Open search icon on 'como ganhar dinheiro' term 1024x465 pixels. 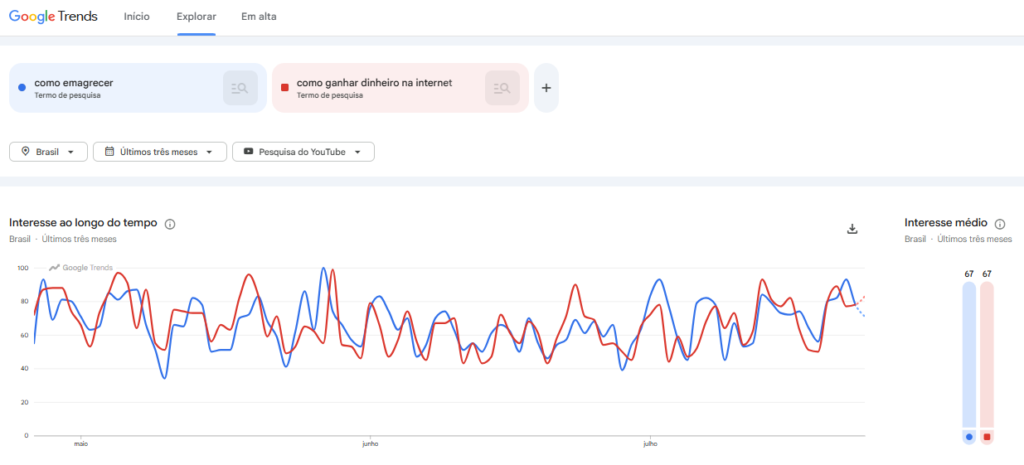click(x=502, y=88)
